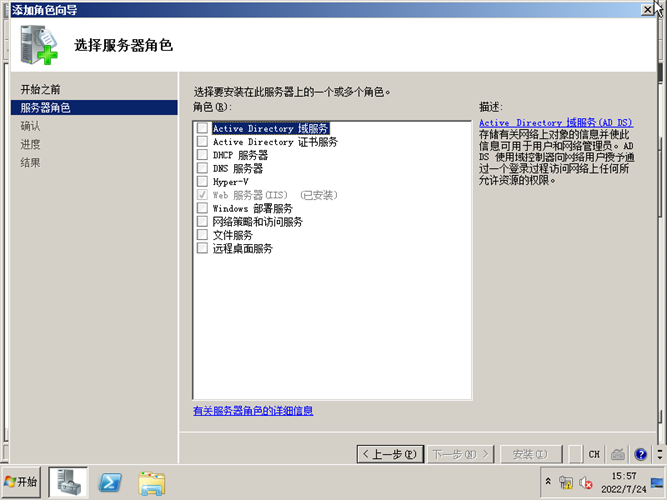
Task: Check the 网络策略和访问服务 checkbox
Action: click(x=202, y=221)
